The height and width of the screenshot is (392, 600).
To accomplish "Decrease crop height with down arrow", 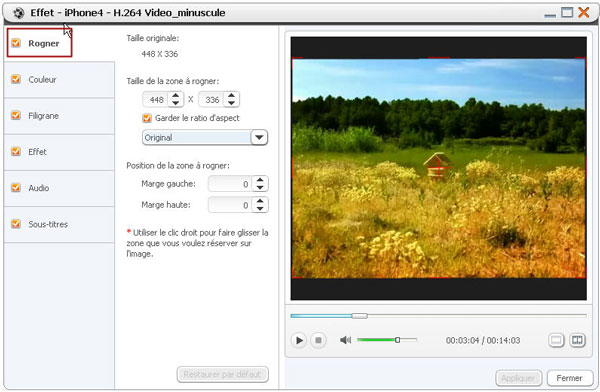I will tap(231, 103).
